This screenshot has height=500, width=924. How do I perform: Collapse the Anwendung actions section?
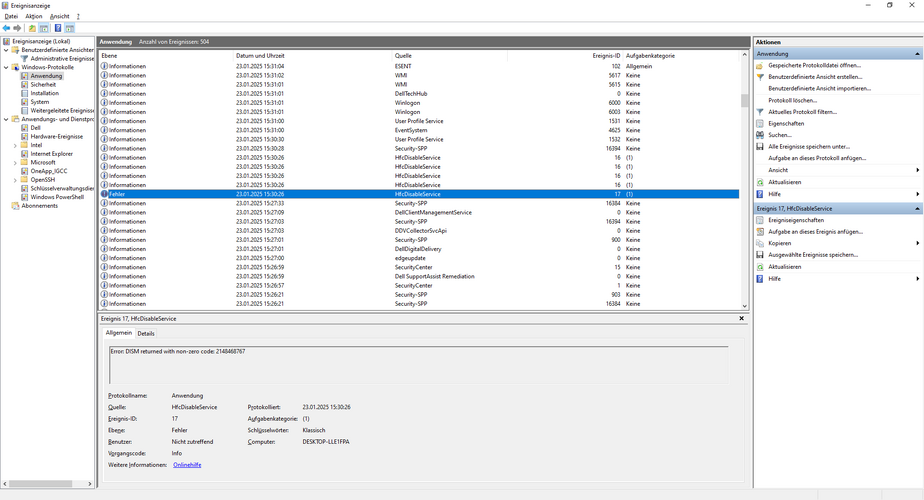point(917,54)
